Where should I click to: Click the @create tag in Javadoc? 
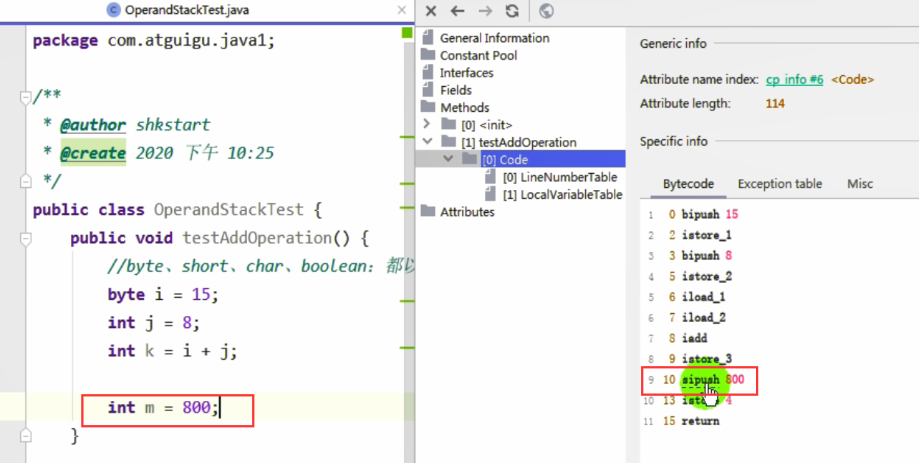coord(93,154)
